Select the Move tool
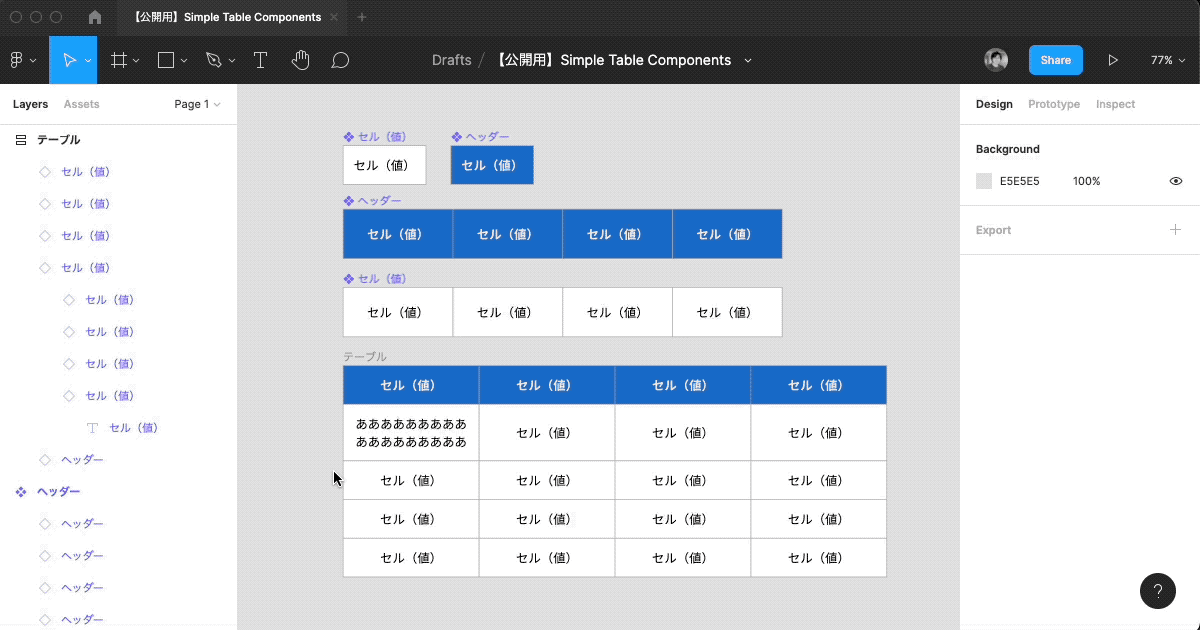Screen dimensions: 1200x630 pyautogui.click(x=69, y=60)
